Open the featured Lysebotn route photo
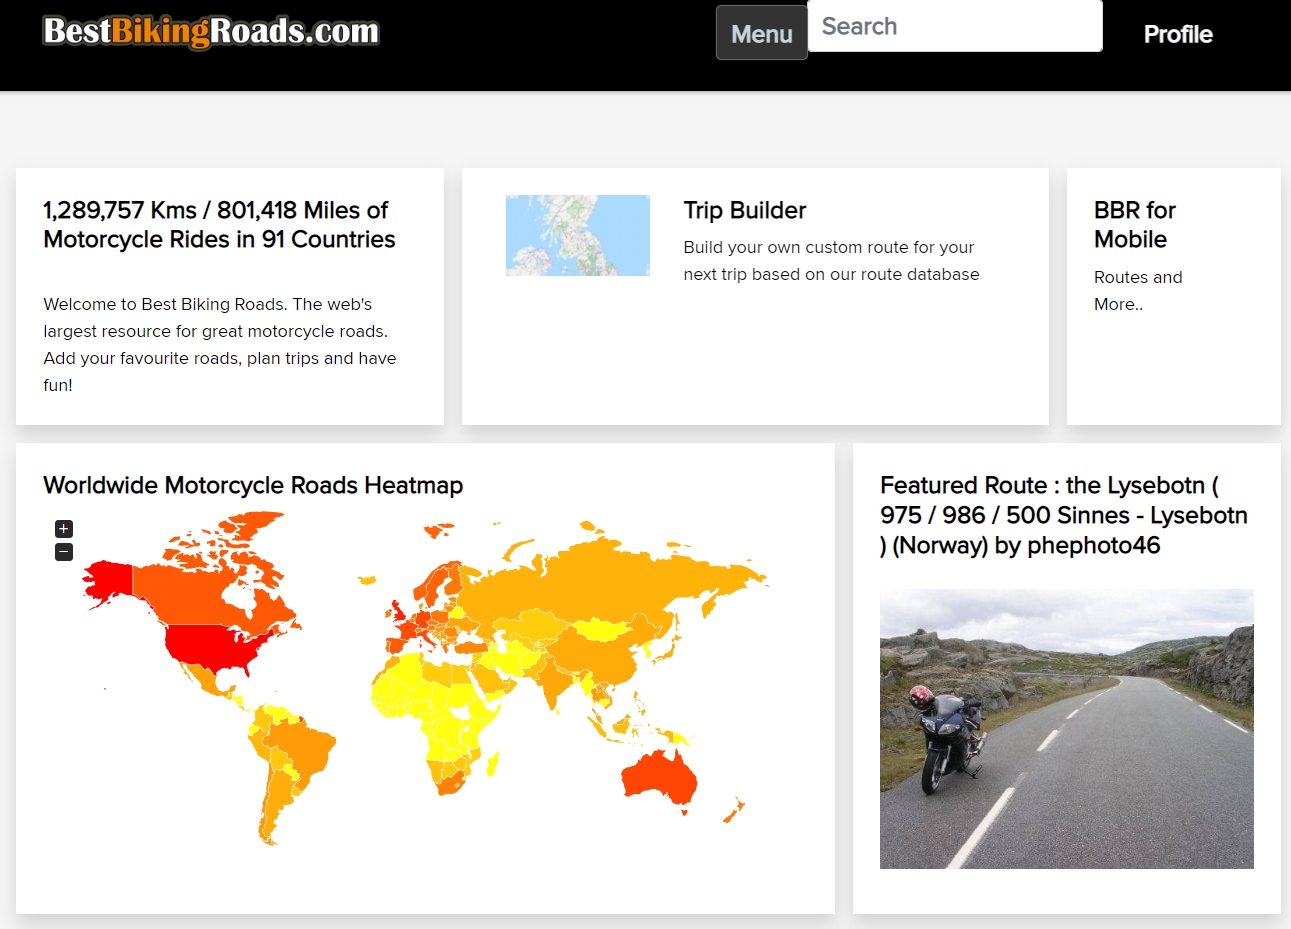 click(x=1066, y=729)
